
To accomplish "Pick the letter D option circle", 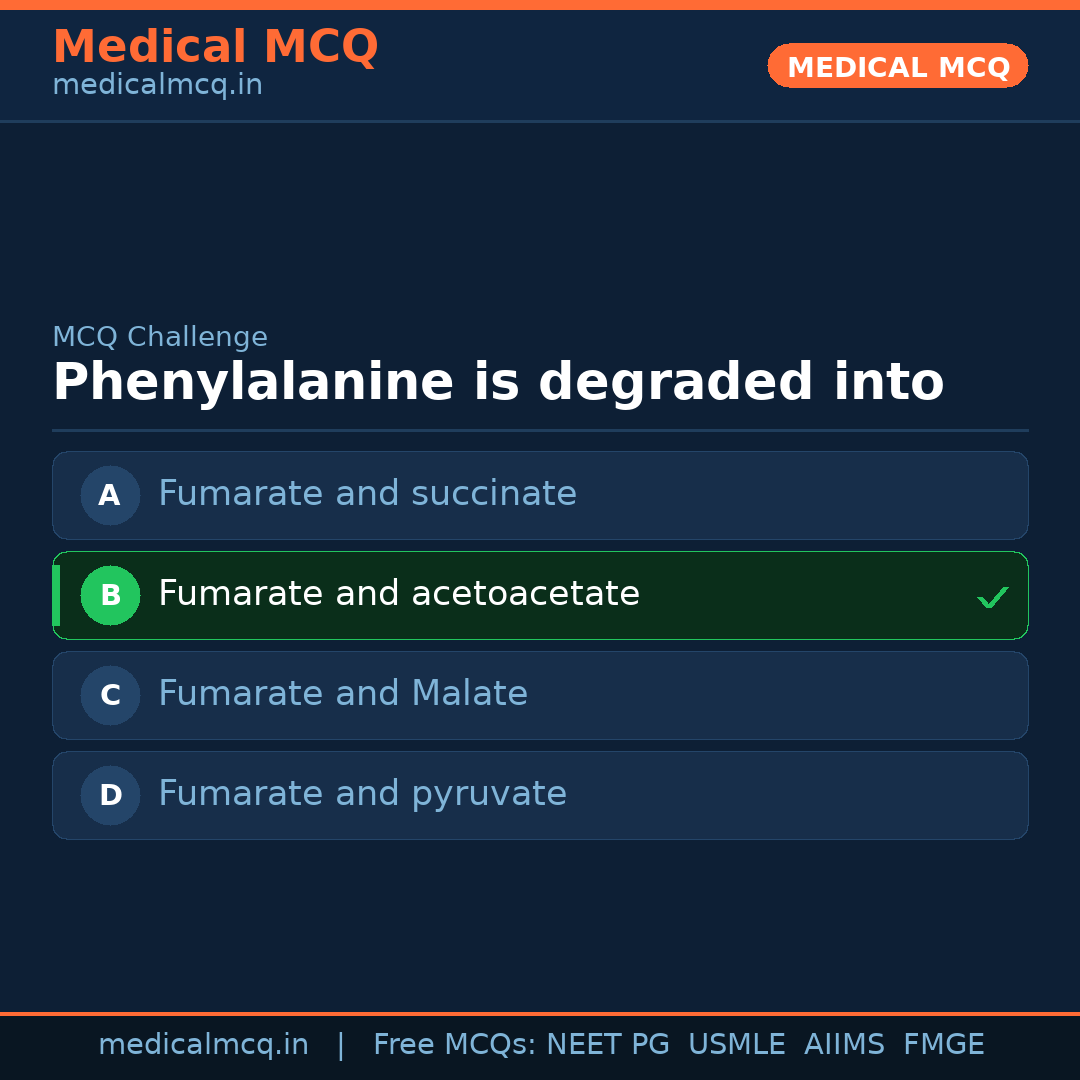I will [x=110, y=795].
